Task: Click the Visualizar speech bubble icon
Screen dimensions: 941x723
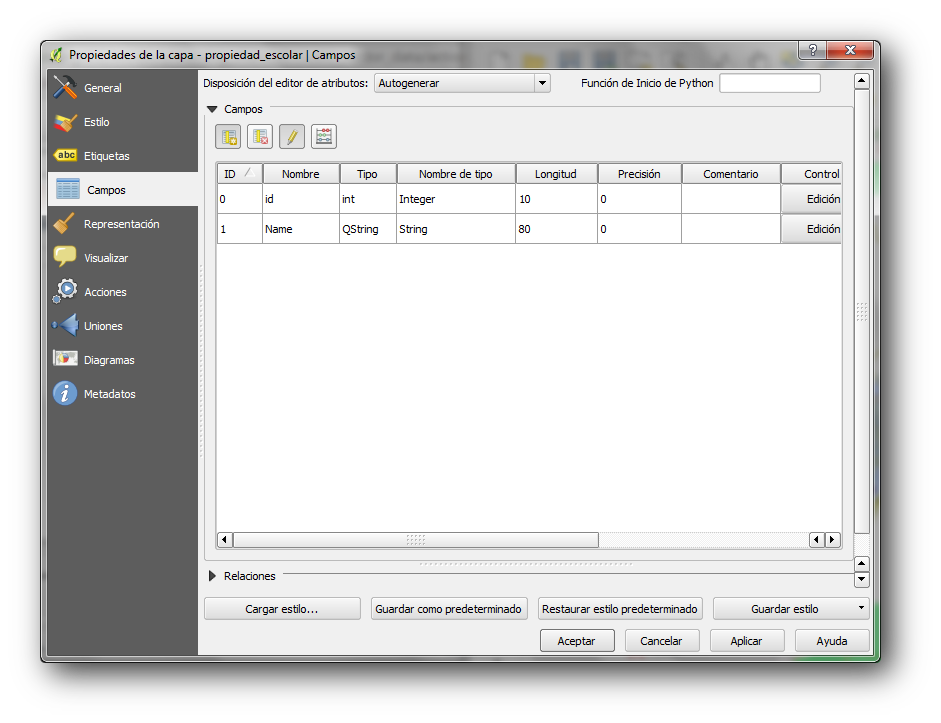Action: pyautogui.click(x=65, y=257)
